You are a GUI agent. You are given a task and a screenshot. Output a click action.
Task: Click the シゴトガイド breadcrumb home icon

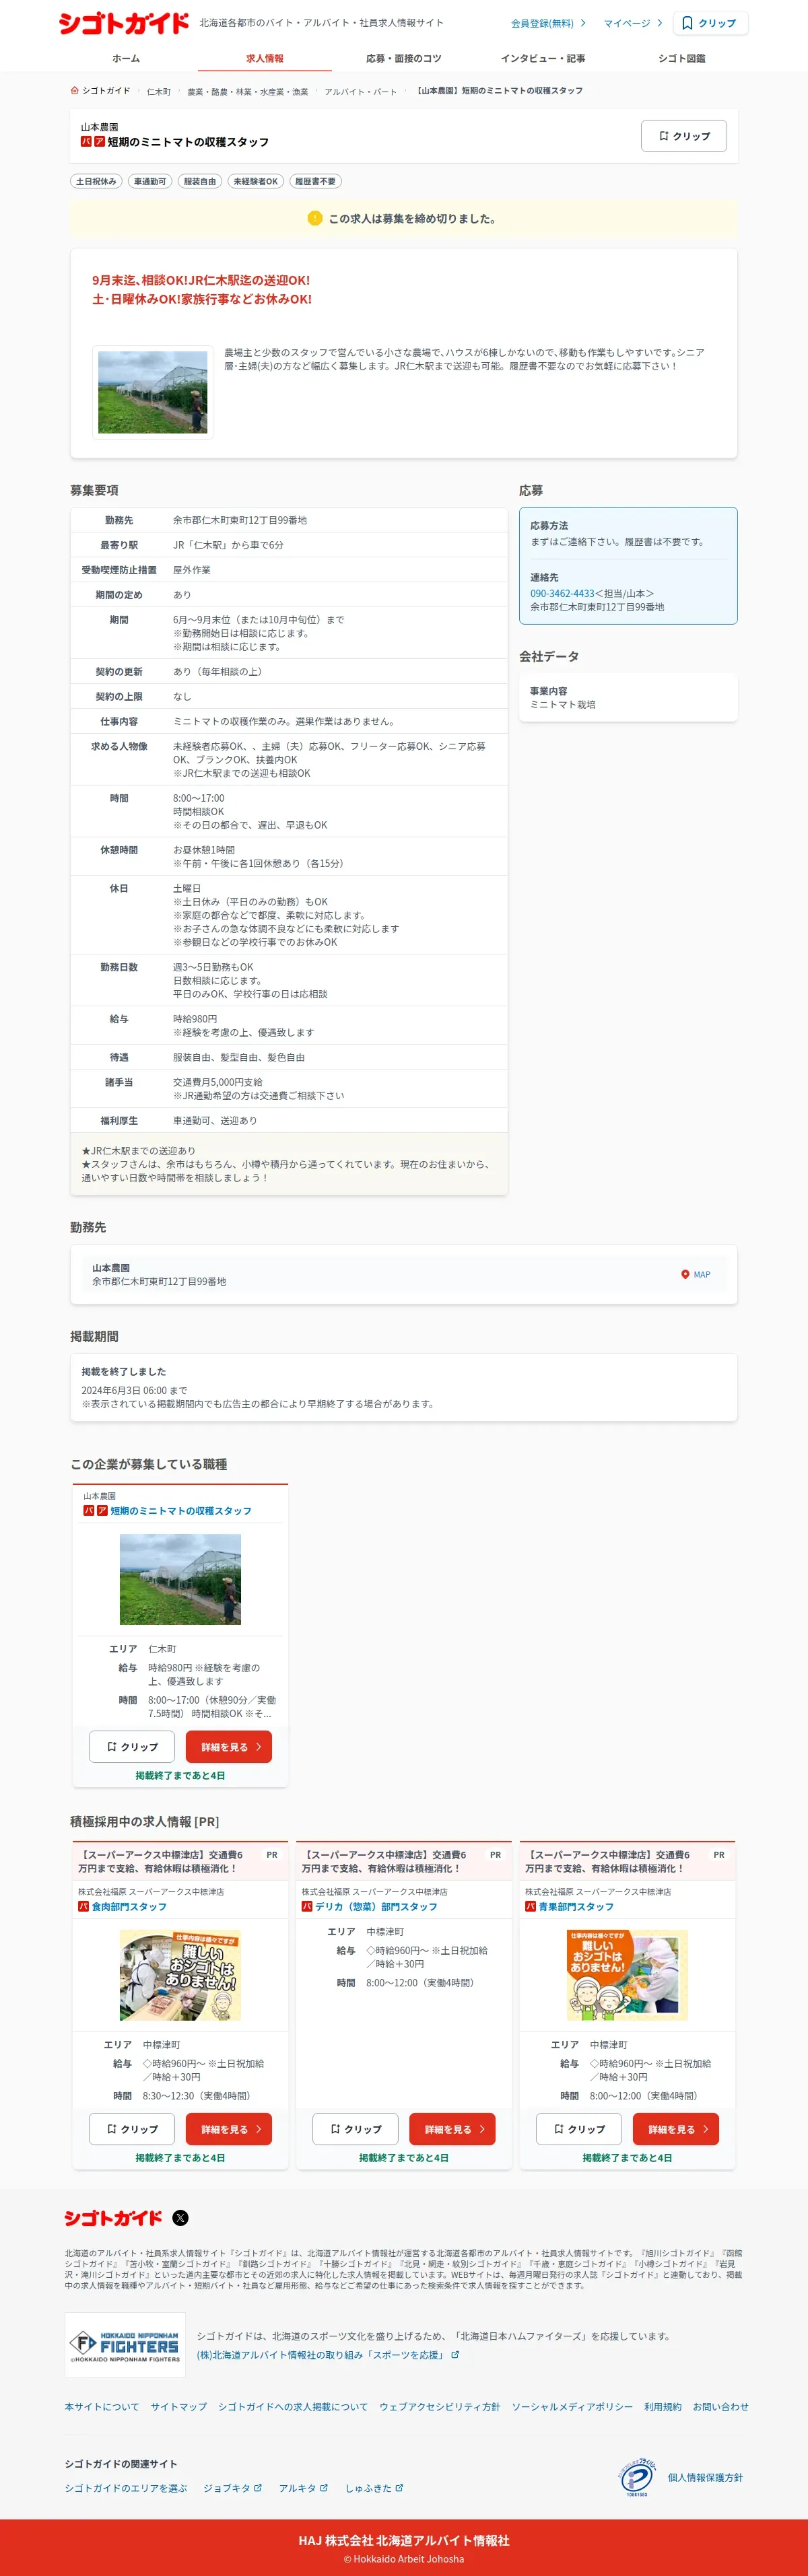[75, 90]
